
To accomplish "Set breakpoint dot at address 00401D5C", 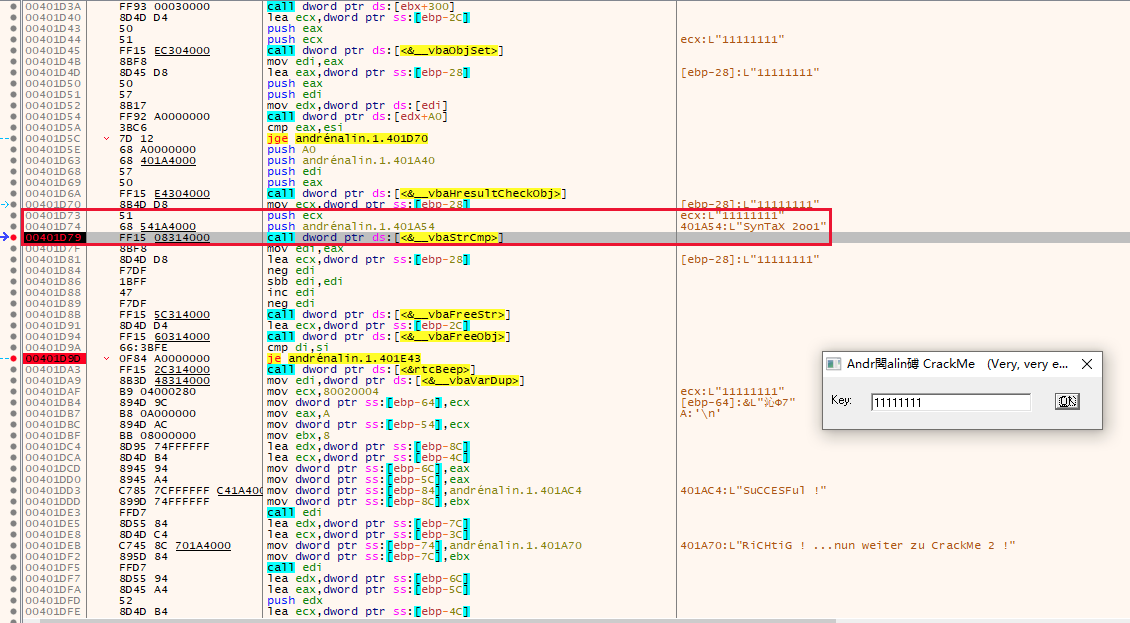I will tap(14, 138).
